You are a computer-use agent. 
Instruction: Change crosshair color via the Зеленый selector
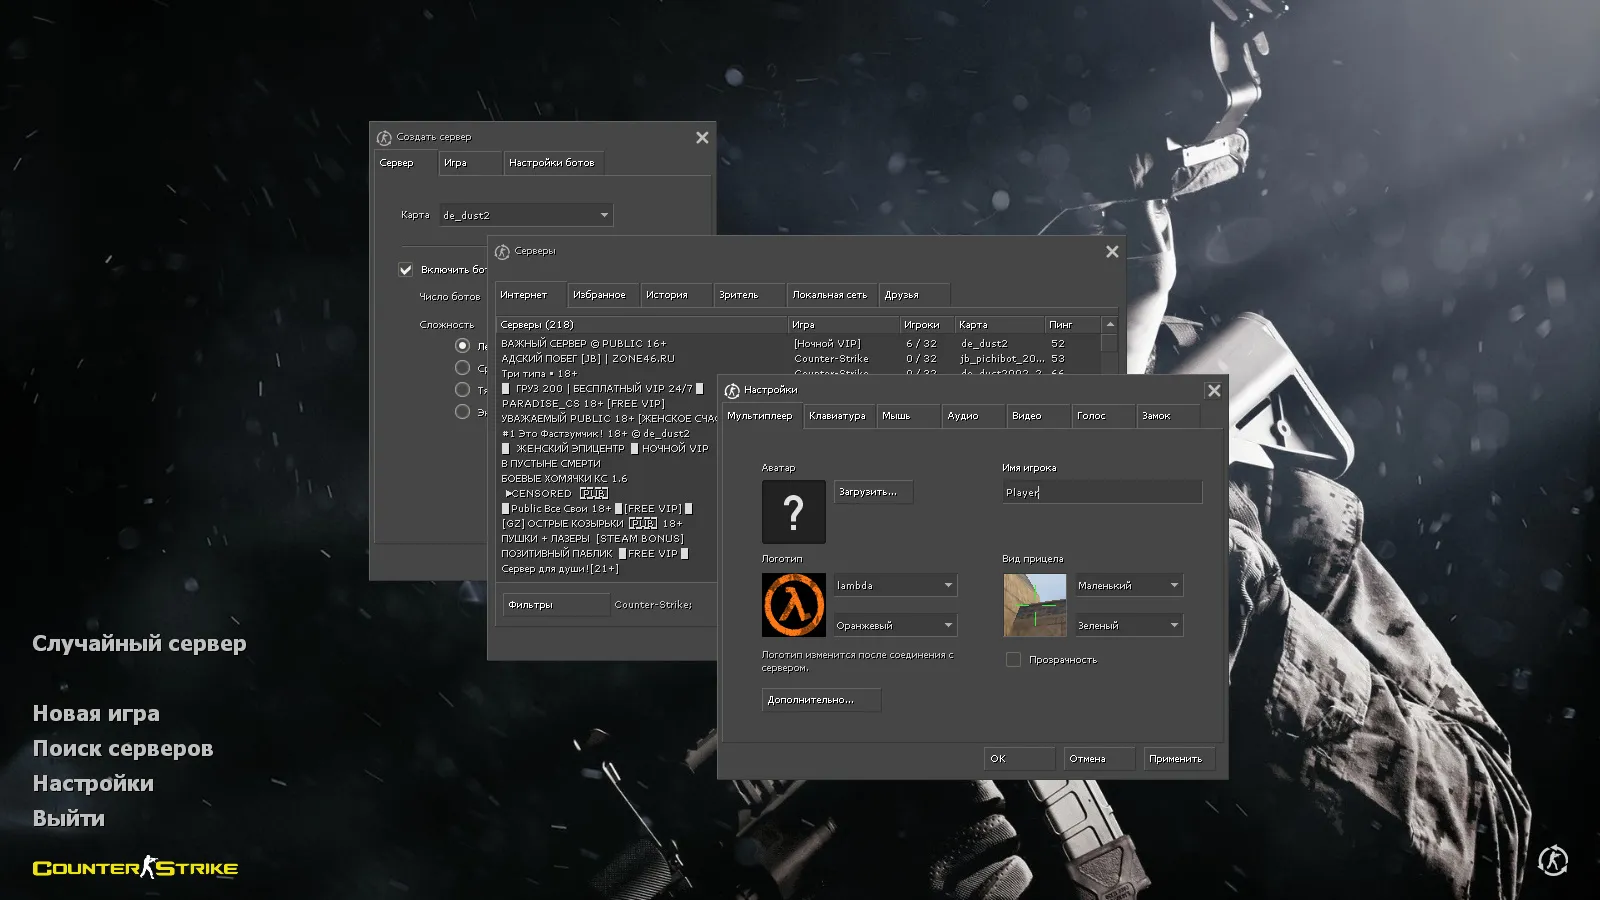click(x=1128, y=624)
